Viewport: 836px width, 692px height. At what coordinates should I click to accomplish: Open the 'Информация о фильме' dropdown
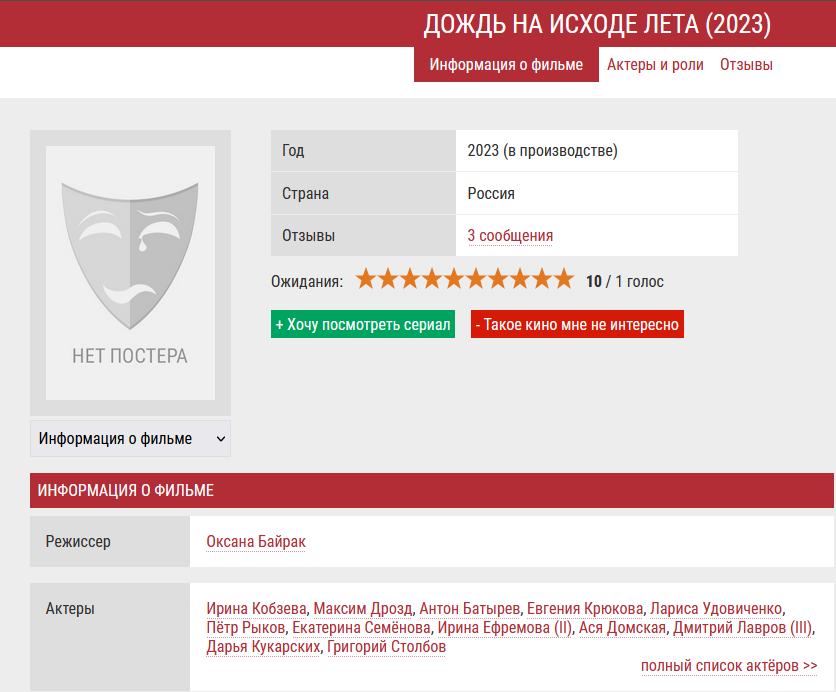point(130,439)
